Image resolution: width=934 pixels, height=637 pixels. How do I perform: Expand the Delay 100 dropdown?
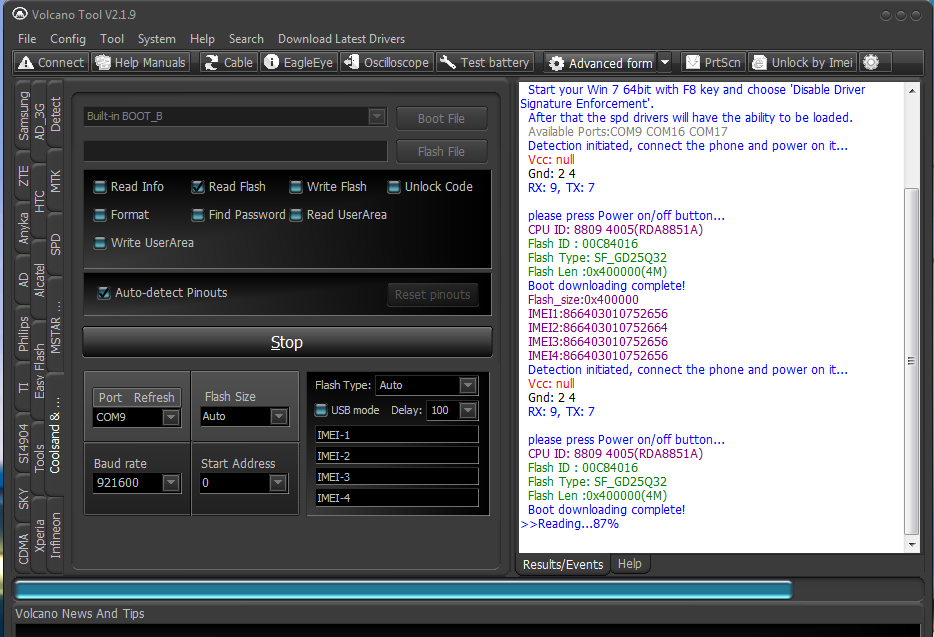468,410
